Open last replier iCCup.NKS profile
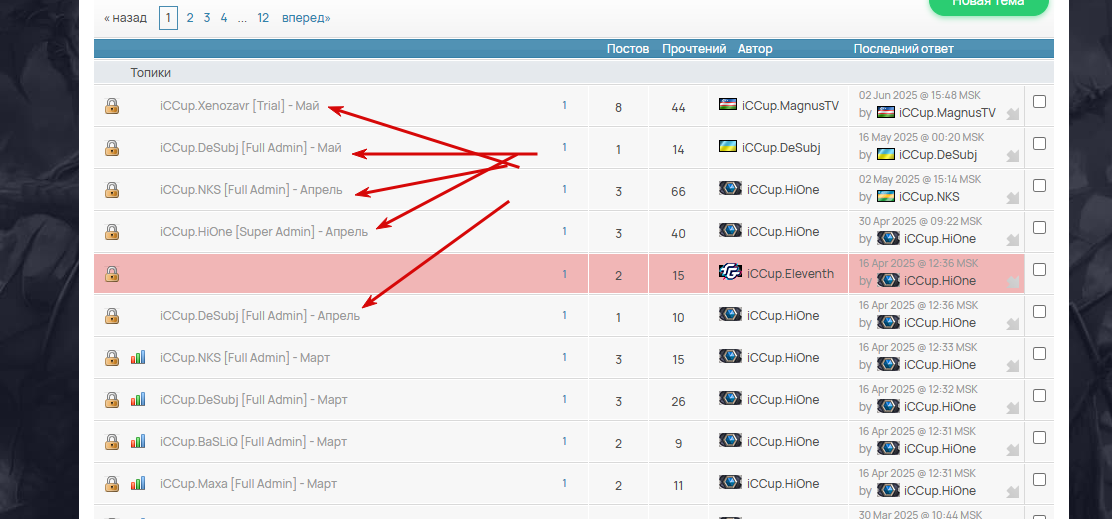This screenshot has width=1112, height=519. [930, 196]
